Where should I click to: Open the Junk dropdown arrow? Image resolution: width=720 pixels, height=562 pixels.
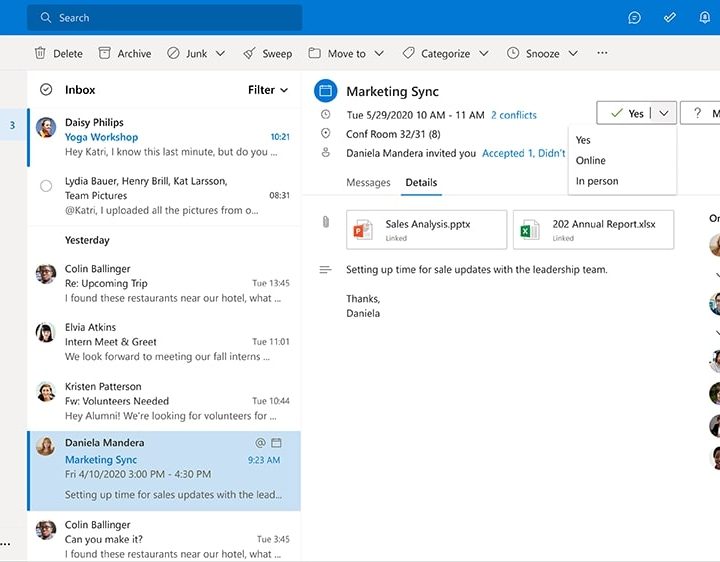[x=220, y=53]
